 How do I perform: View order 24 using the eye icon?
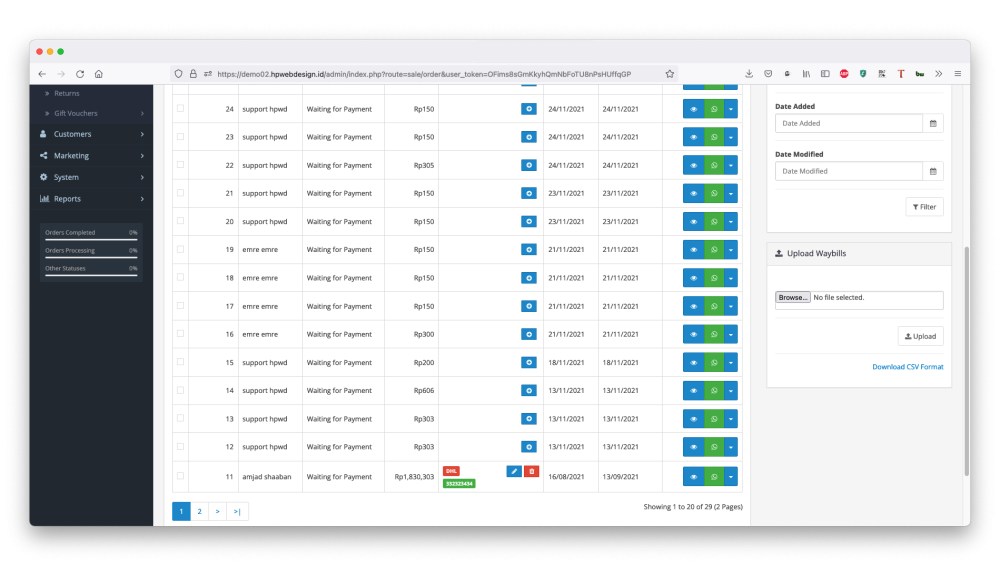693,108
